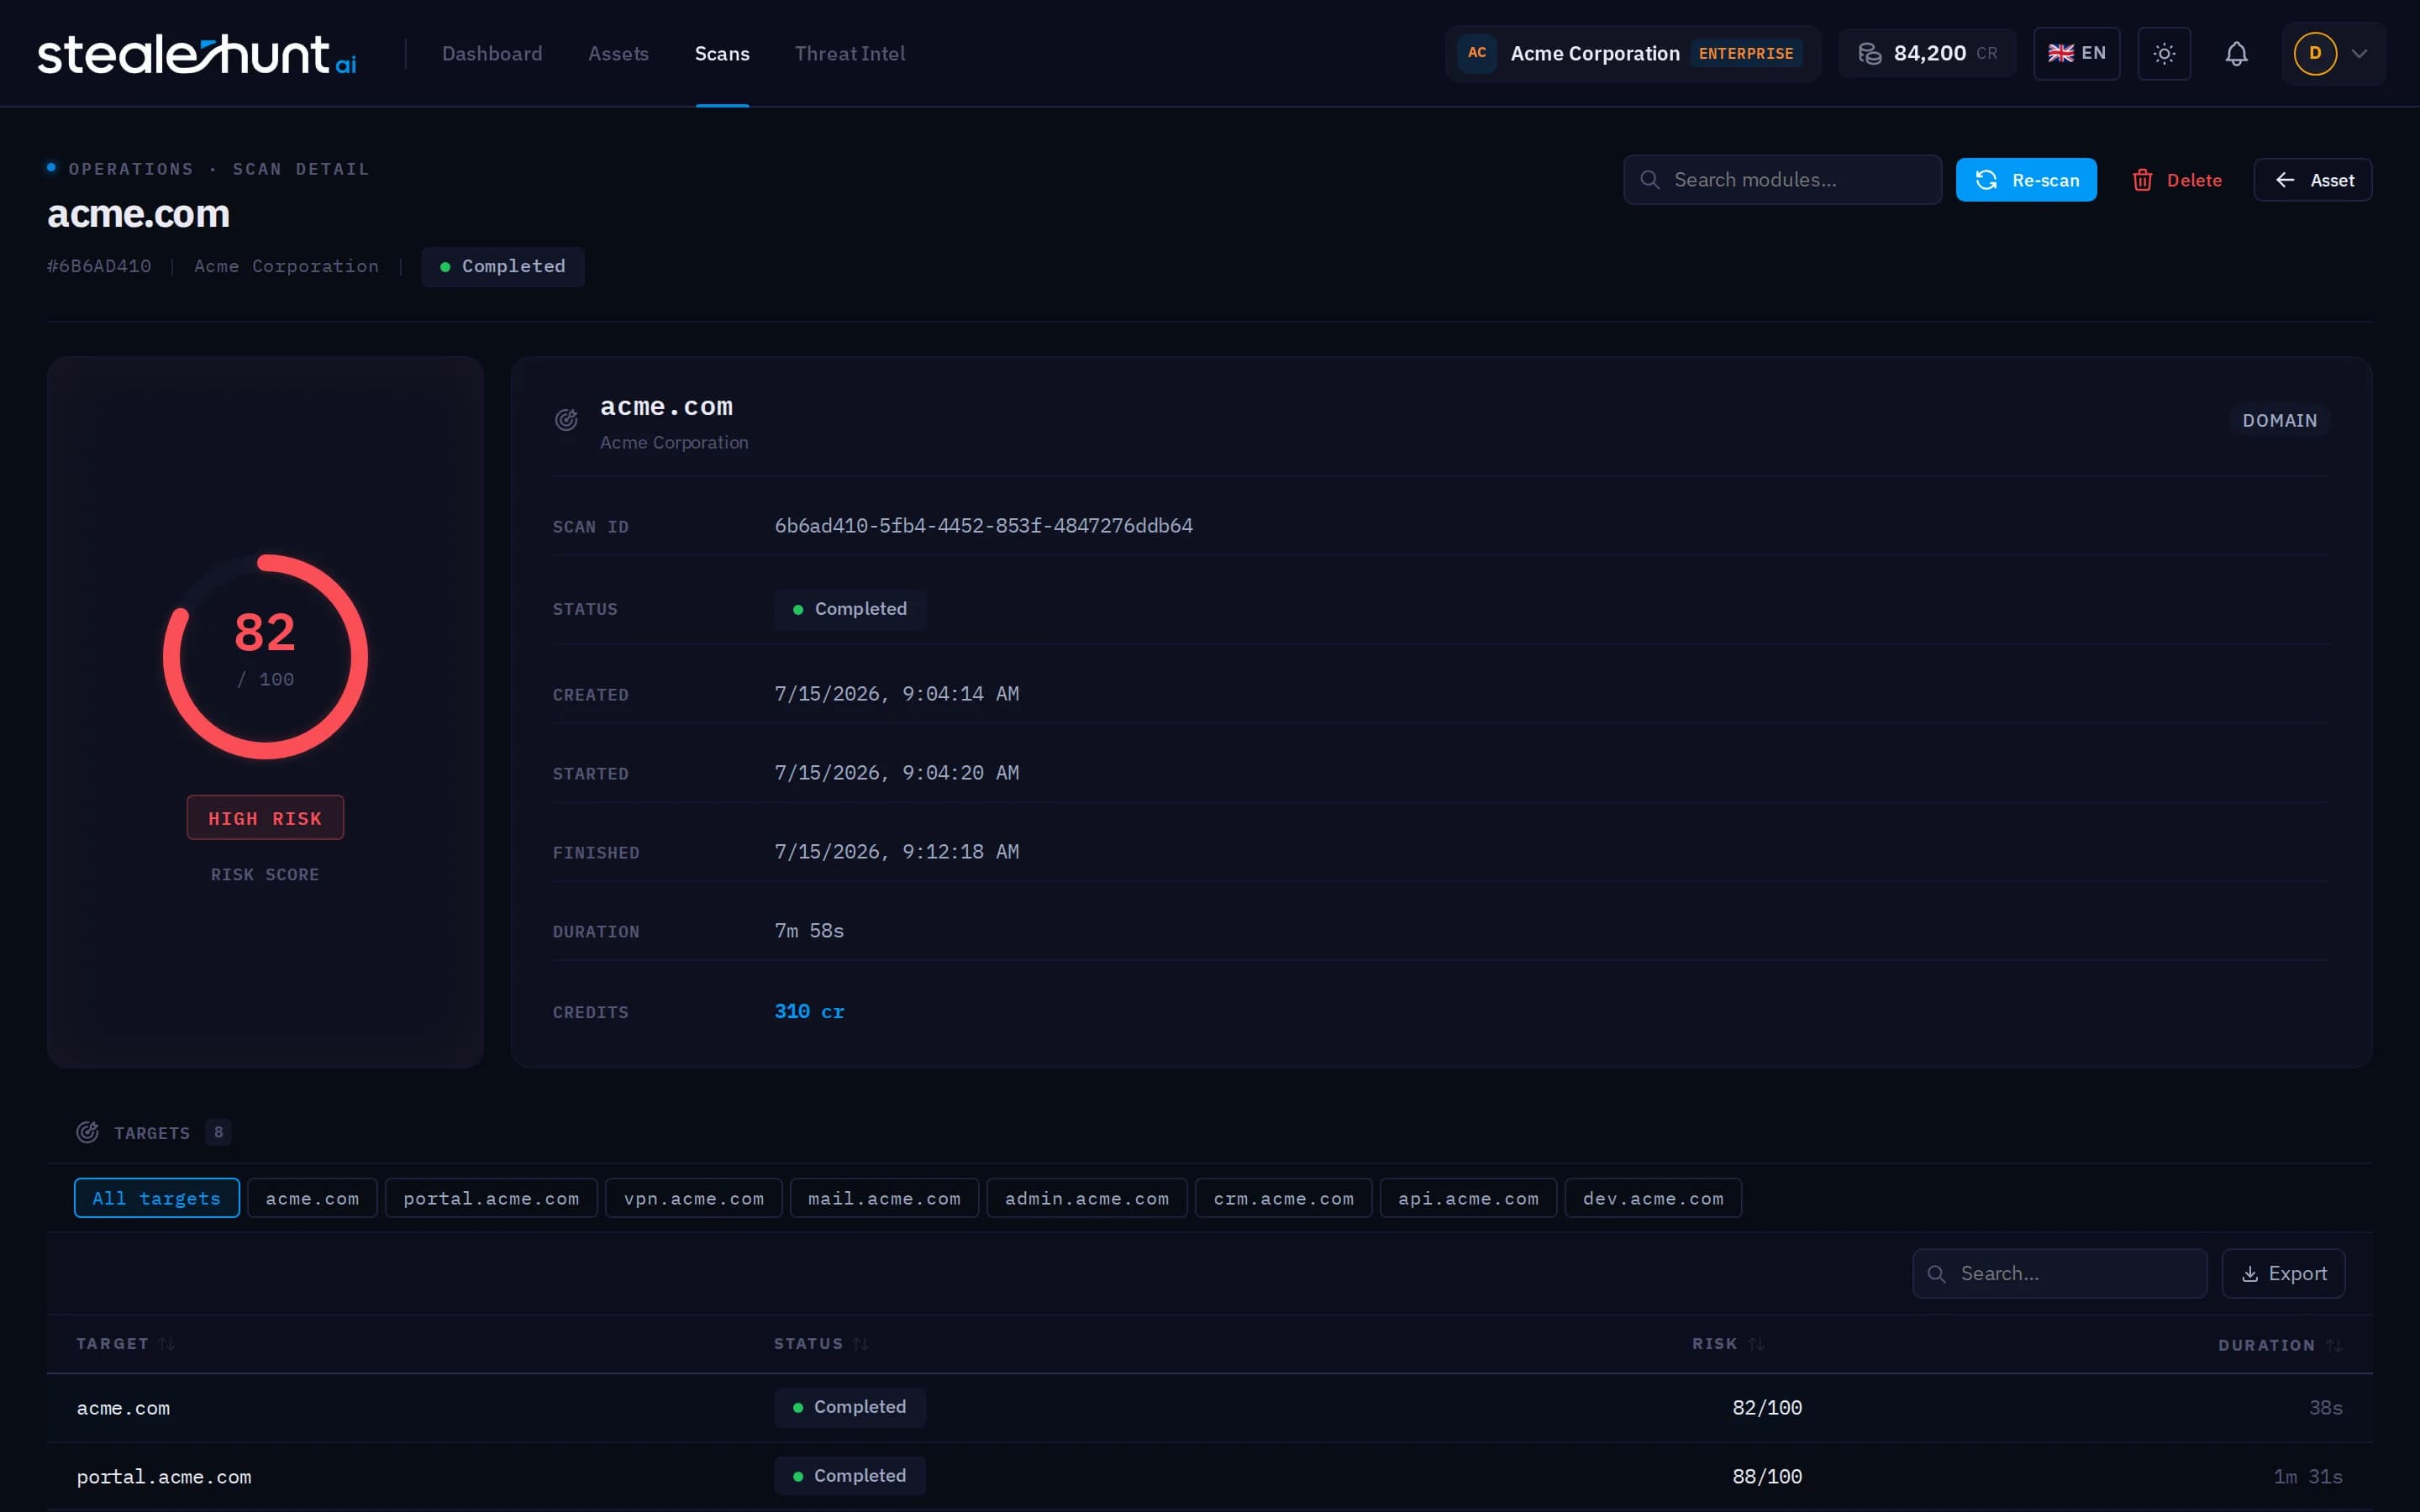The height and width of the screenshot is (1512, 2420).
Task: Select the All targets filter
Action: [x=157, y=1198]
